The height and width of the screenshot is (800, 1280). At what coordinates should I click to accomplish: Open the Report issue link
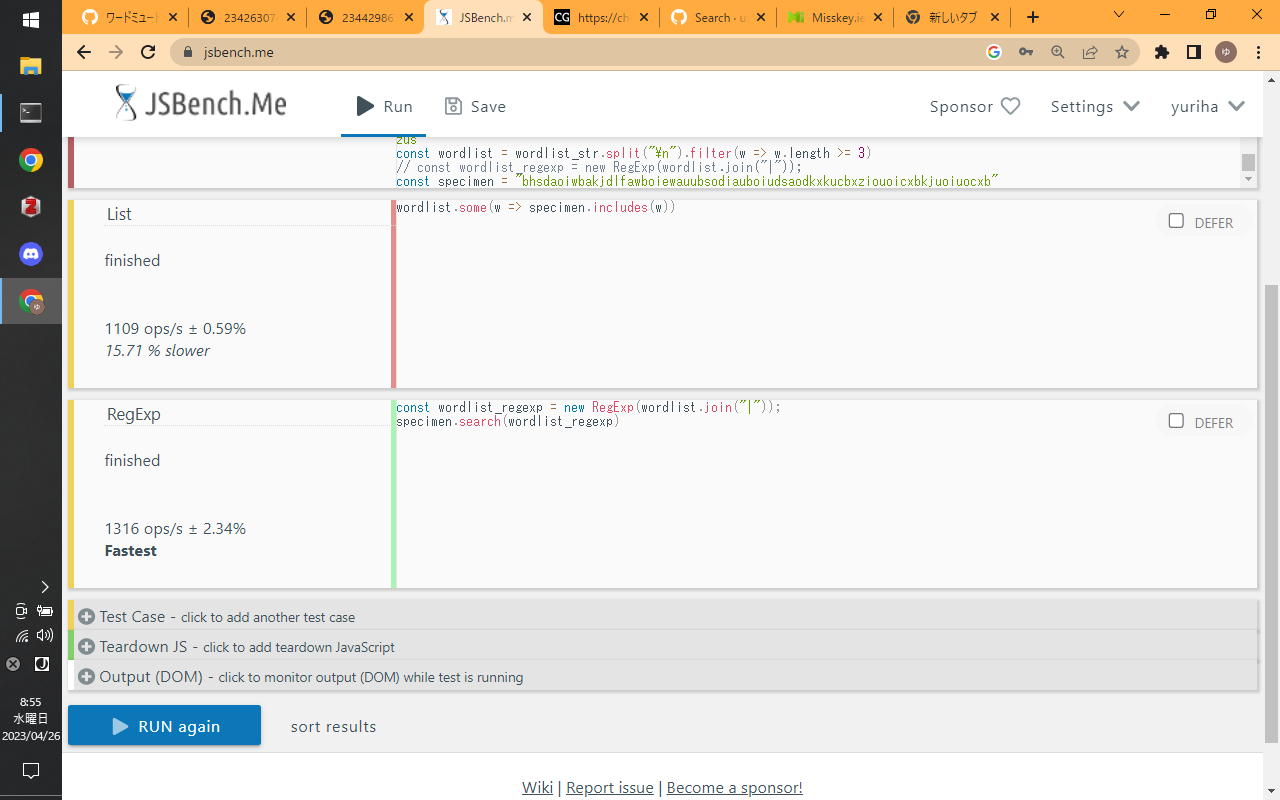pyautogui.click(x=610, y=787)
